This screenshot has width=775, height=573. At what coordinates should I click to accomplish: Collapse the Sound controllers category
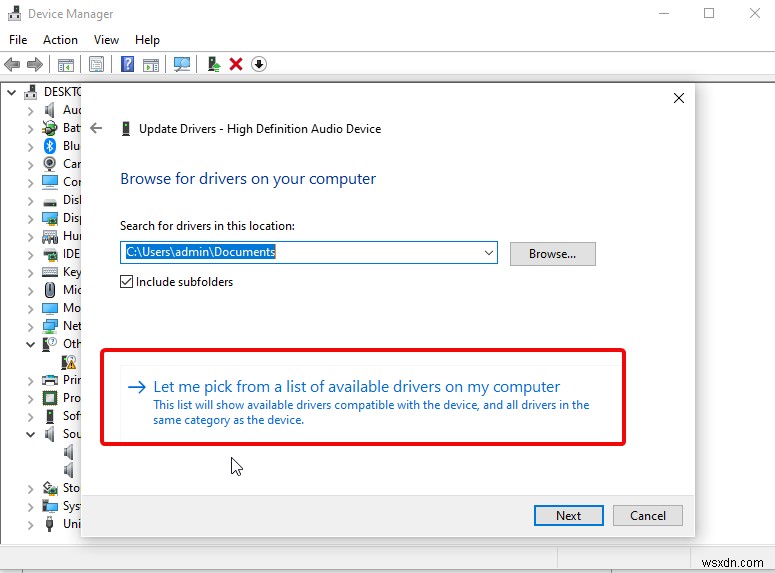pyautogui.click(x=30, y=434)
